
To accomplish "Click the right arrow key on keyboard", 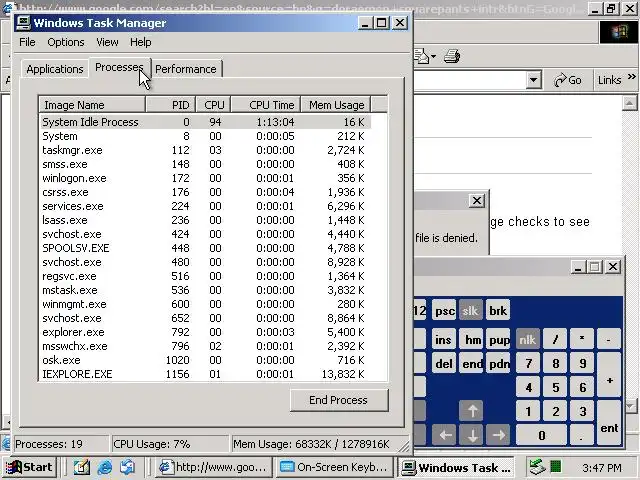I will tap(498, 435).
